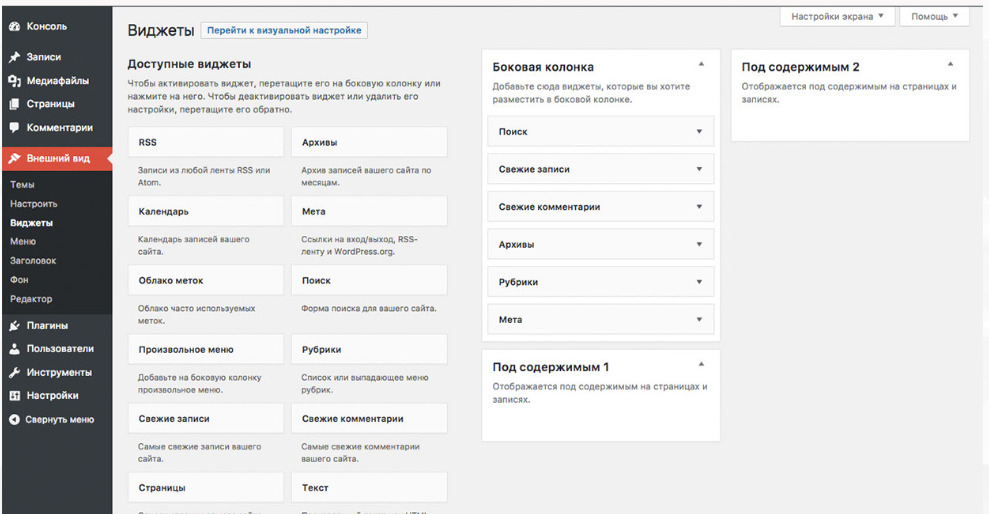This screenshot has width=989, height=514.
Task: Open Пользователи in the admin menu
Action: (60, 349)
